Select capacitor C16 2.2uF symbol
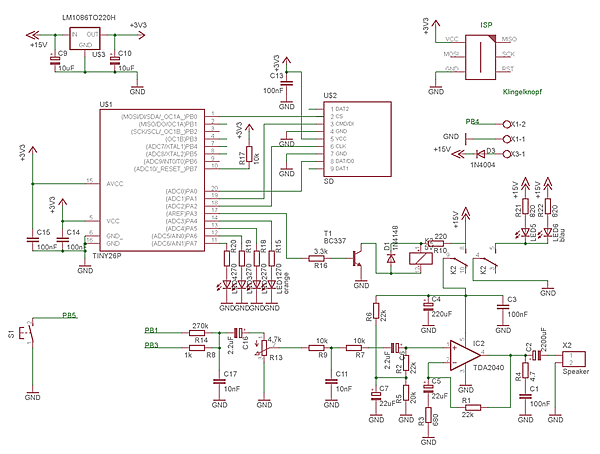This screenshot has width=600, height=454. (239, 333)
